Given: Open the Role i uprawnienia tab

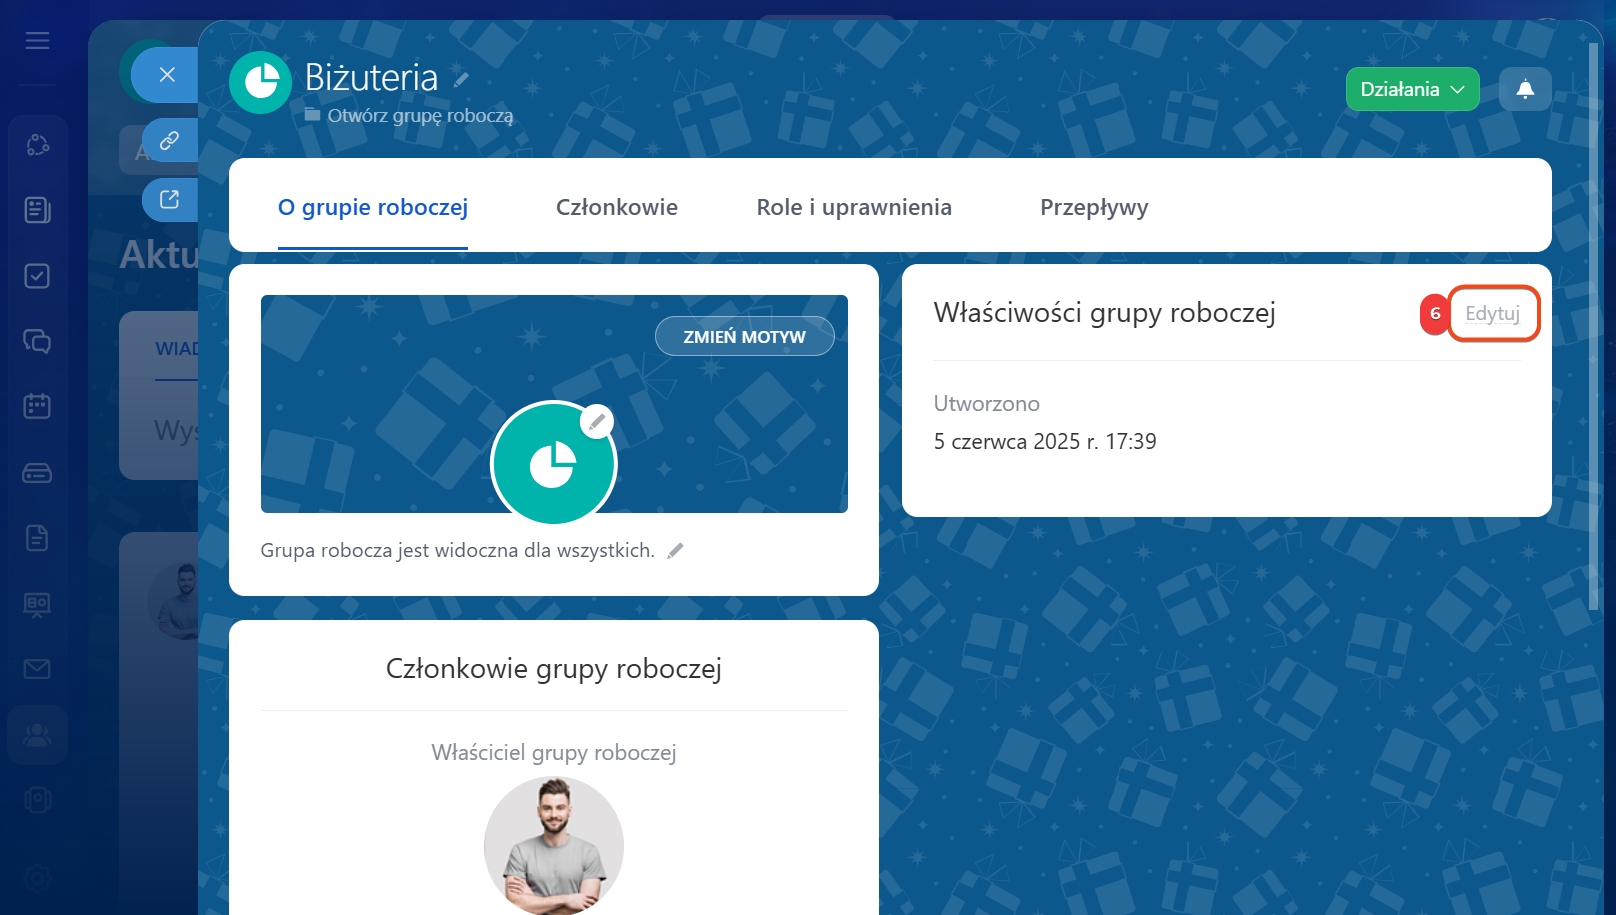Looking at the screenshot, I should click(x=854, y=207).
